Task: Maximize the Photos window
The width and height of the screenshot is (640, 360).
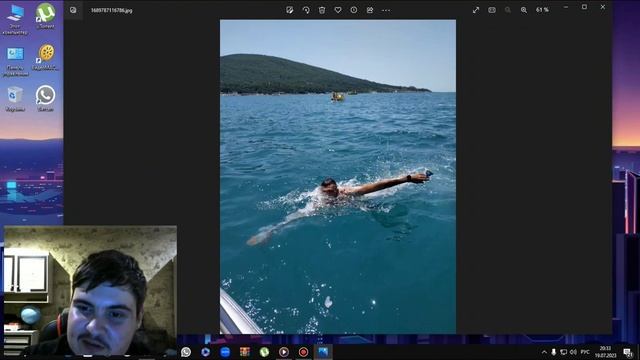Action: pos(584,7)
